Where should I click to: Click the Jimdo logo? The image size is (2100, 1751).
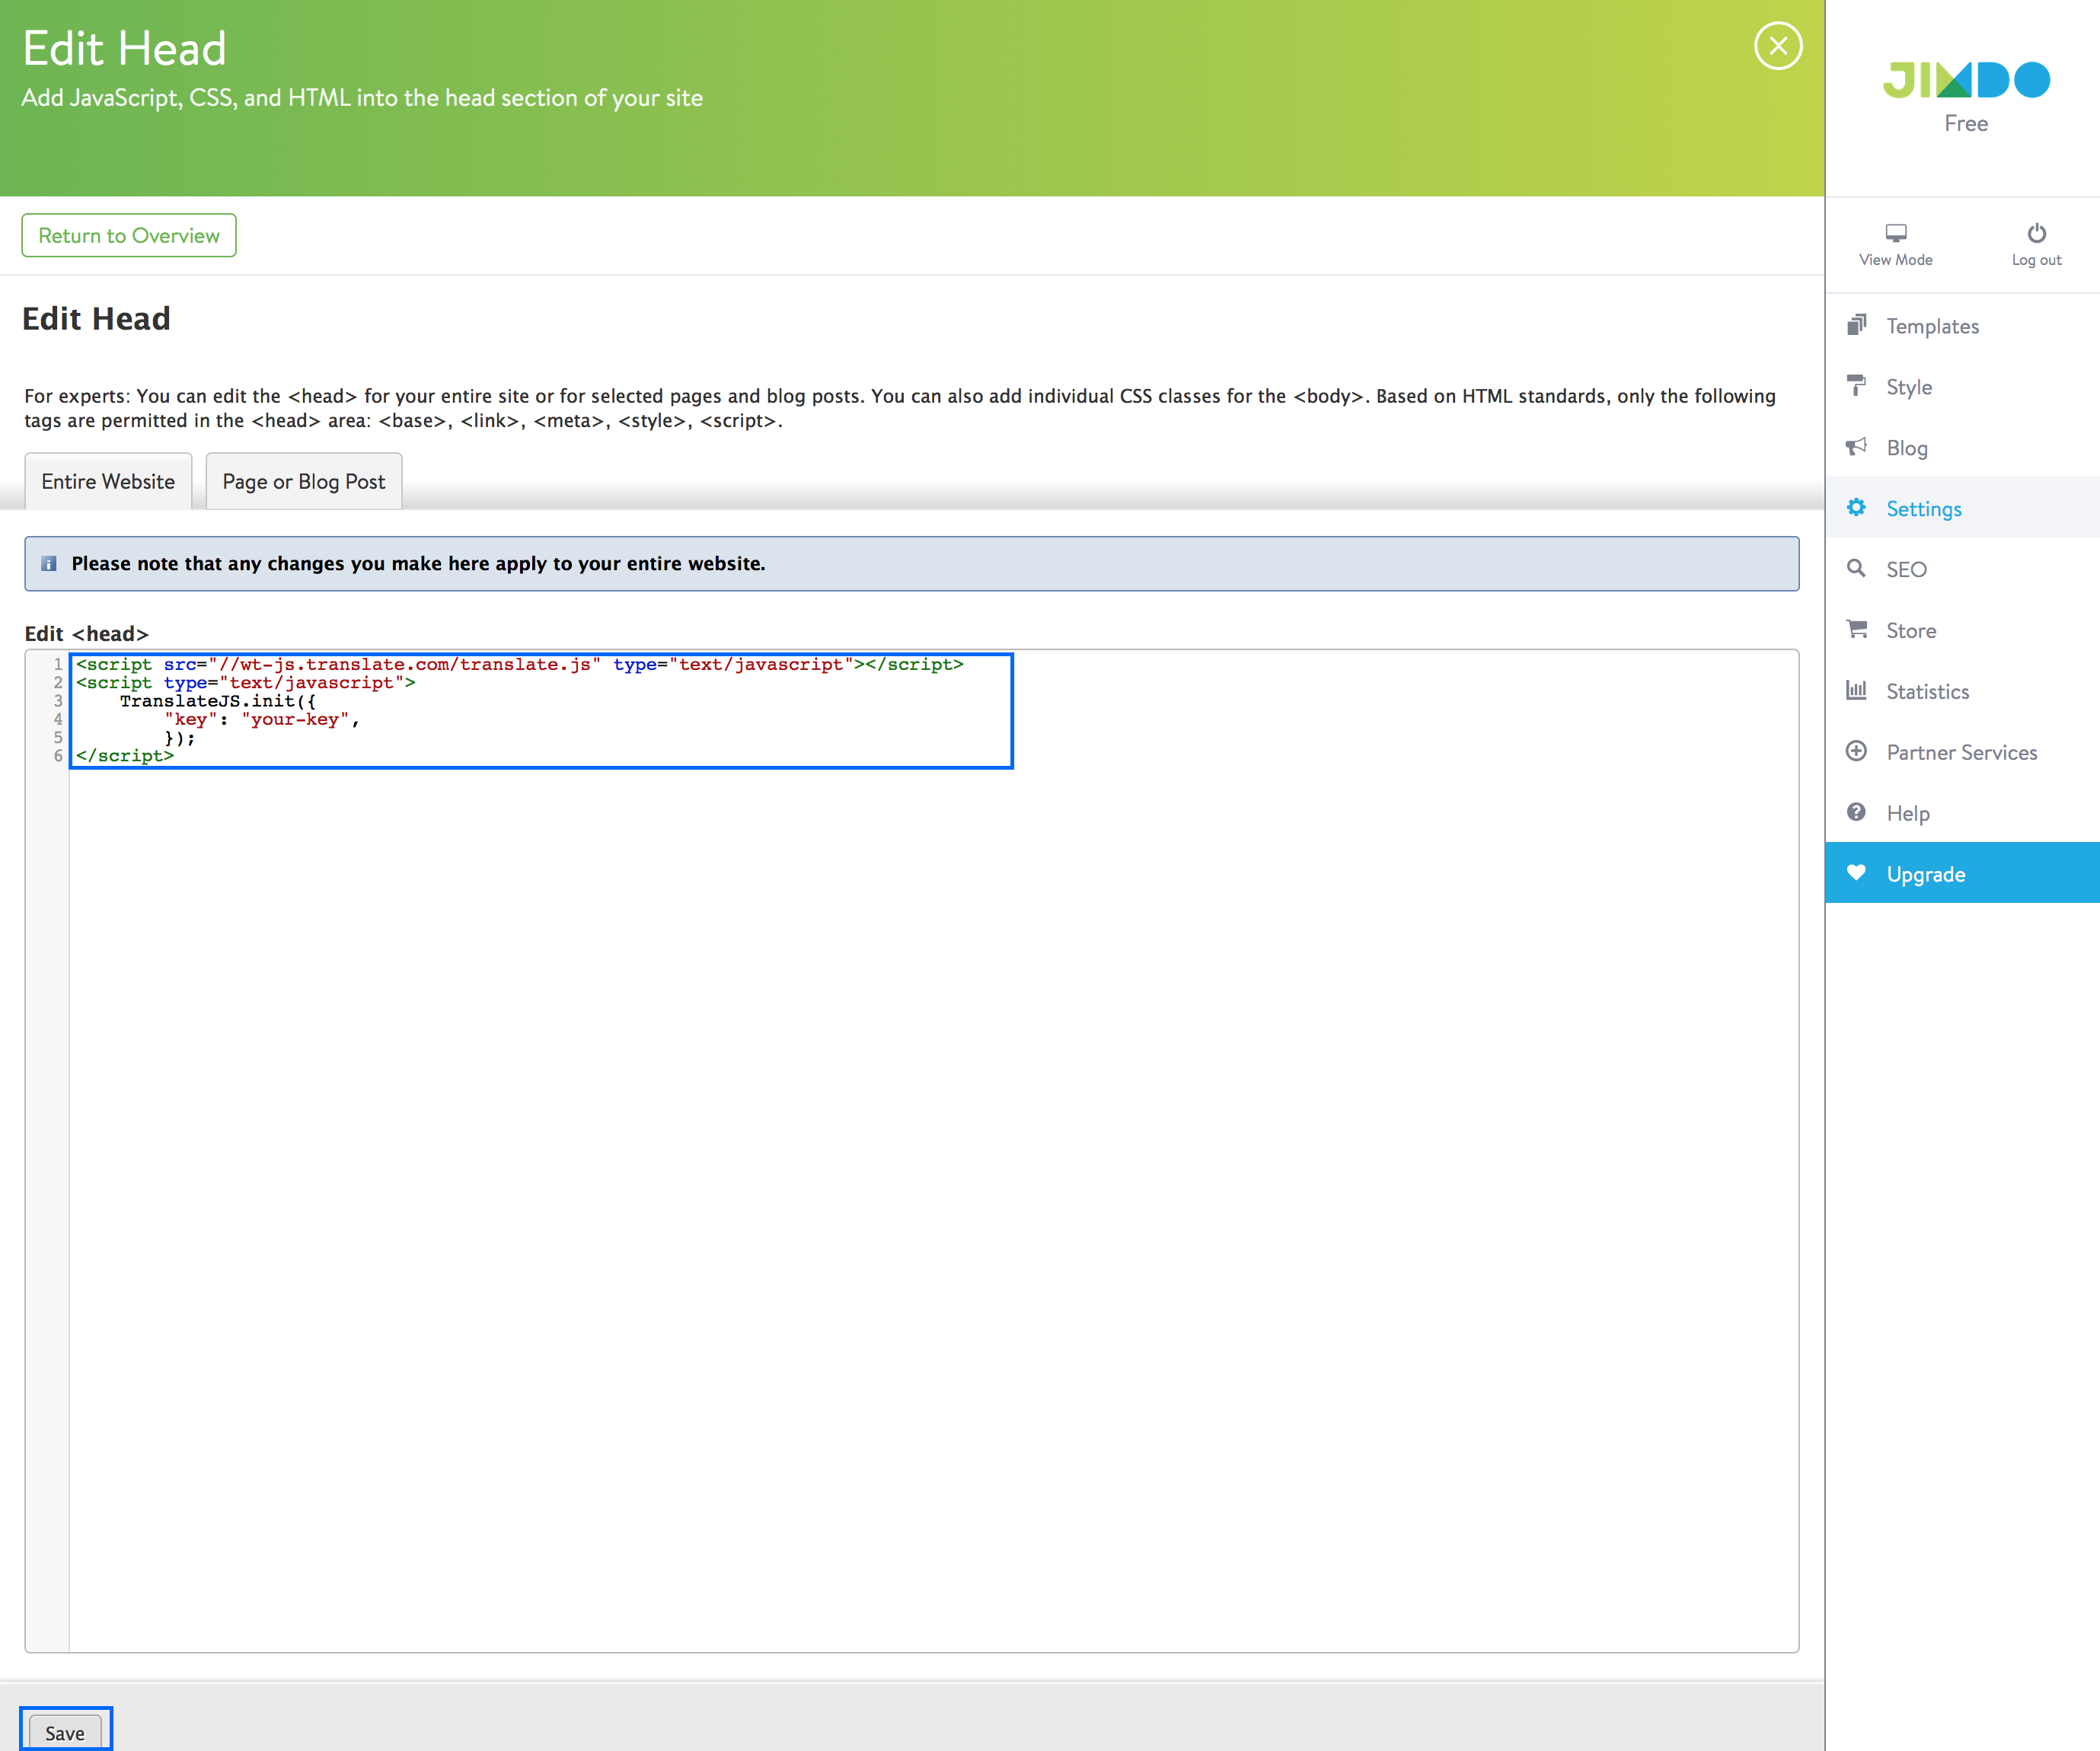[x=1965, y=80]
